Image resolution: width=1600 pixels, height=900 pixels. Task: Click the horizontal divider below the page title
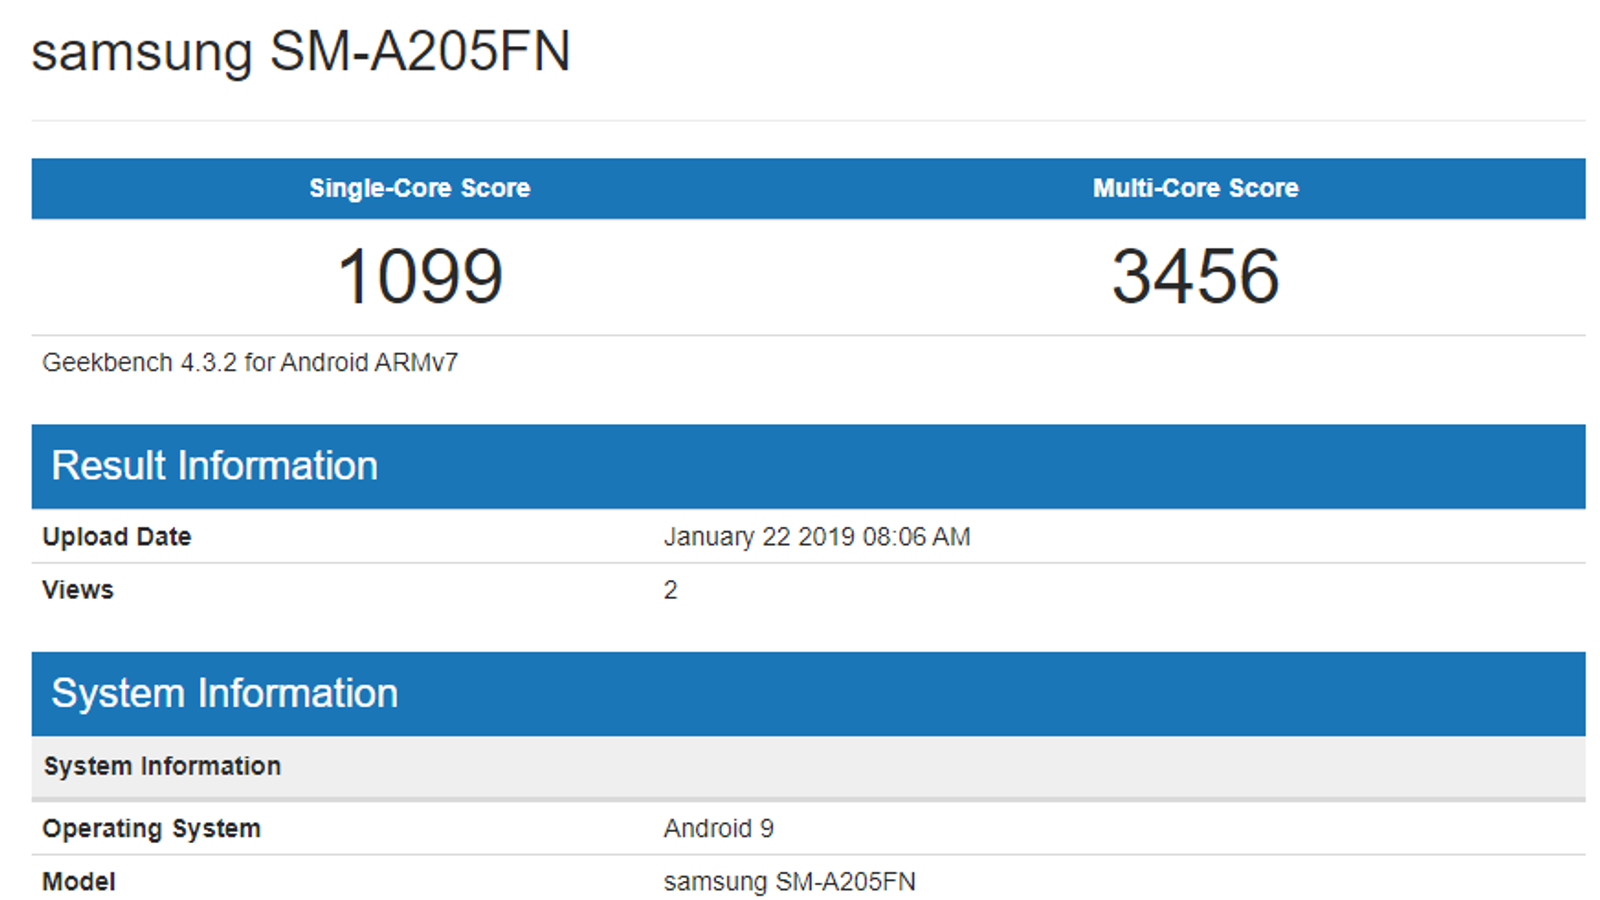pyautogui.click(x=808, y=121)
